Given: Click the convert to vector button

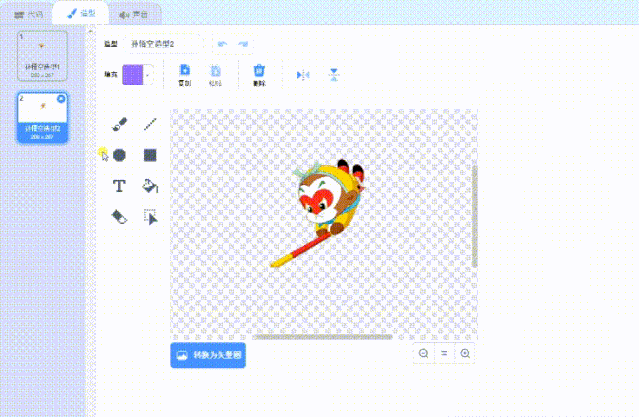Looking at the screenshot, I should 208,355.
